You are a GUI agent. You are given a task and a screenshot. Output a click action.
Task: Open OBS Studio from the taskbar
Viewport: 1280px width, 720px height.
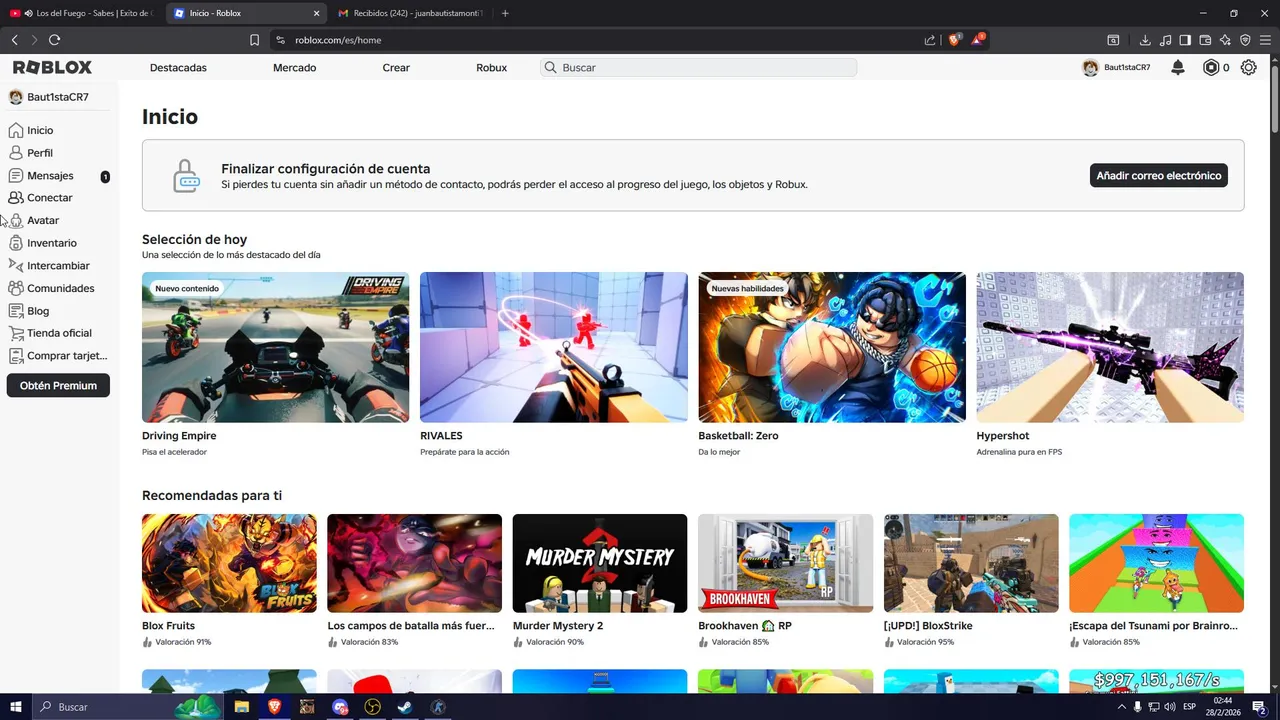click(x=372, y=707)
